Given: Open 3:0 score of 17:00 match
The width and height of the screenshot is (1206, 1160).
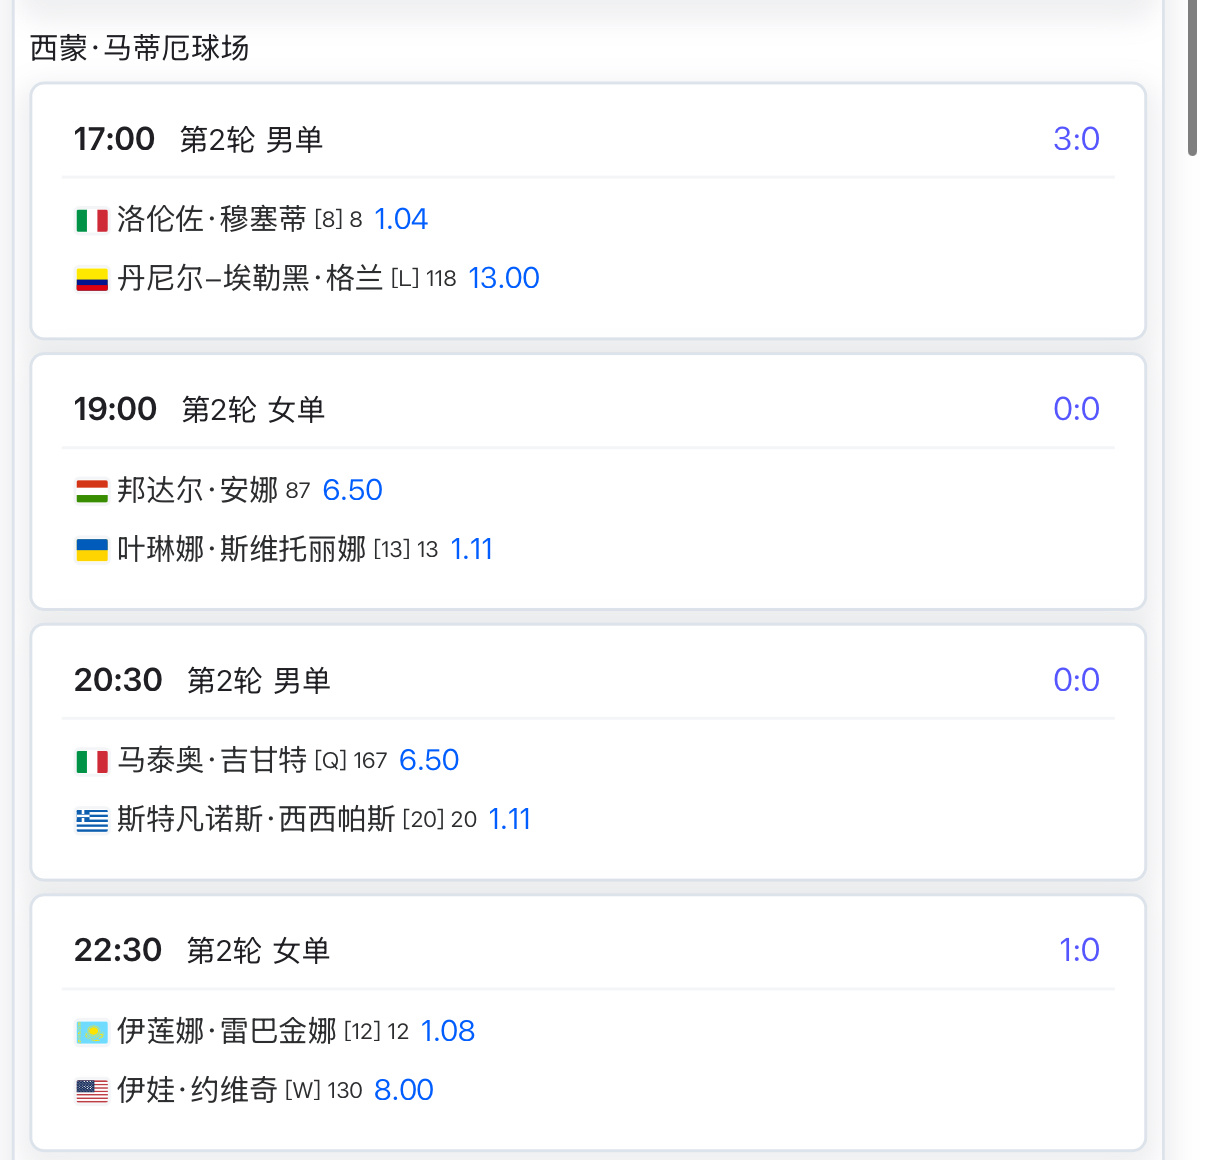Looking at the screenshot, I should click(x=1076, y=139).
